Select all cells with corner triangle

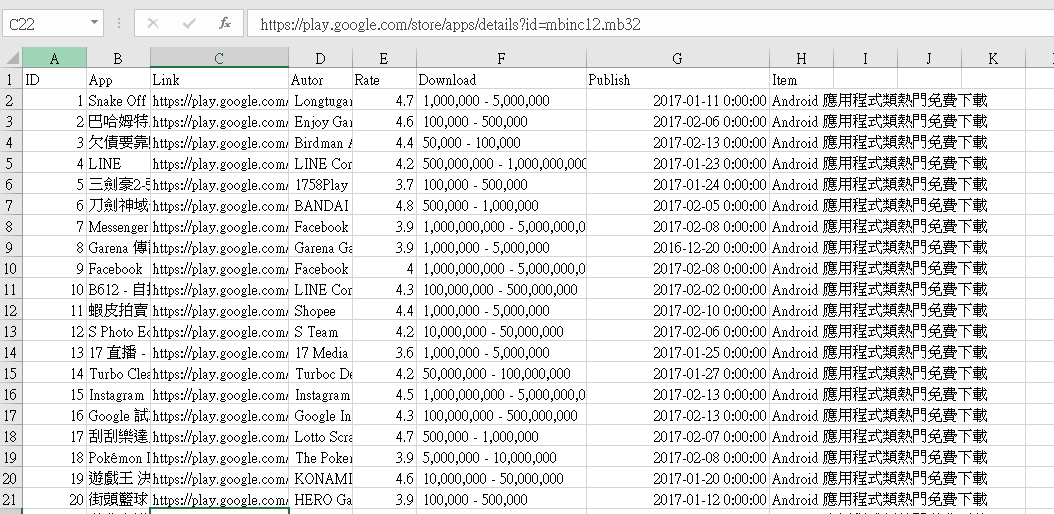click(x=11, y=58)
